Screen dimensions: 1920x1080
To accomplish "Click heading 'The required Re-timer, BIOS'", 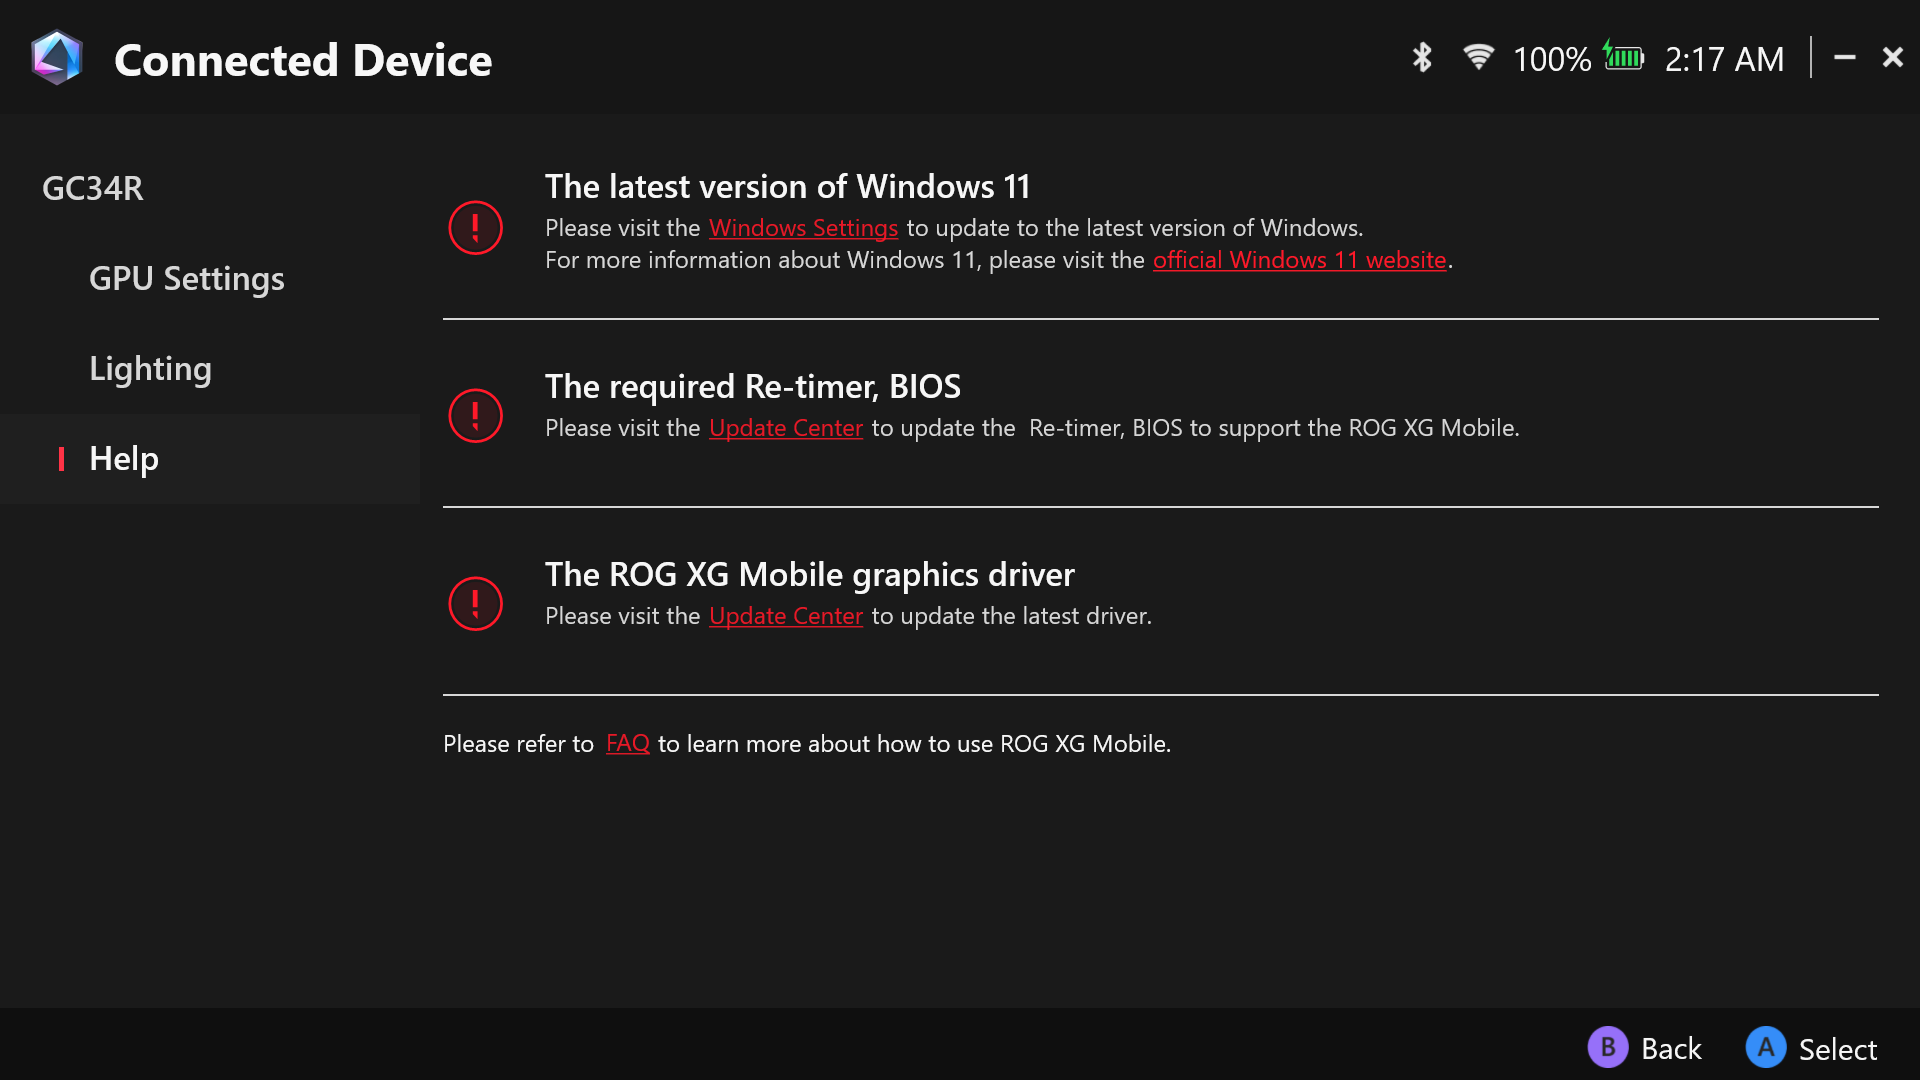I will 753,386.
